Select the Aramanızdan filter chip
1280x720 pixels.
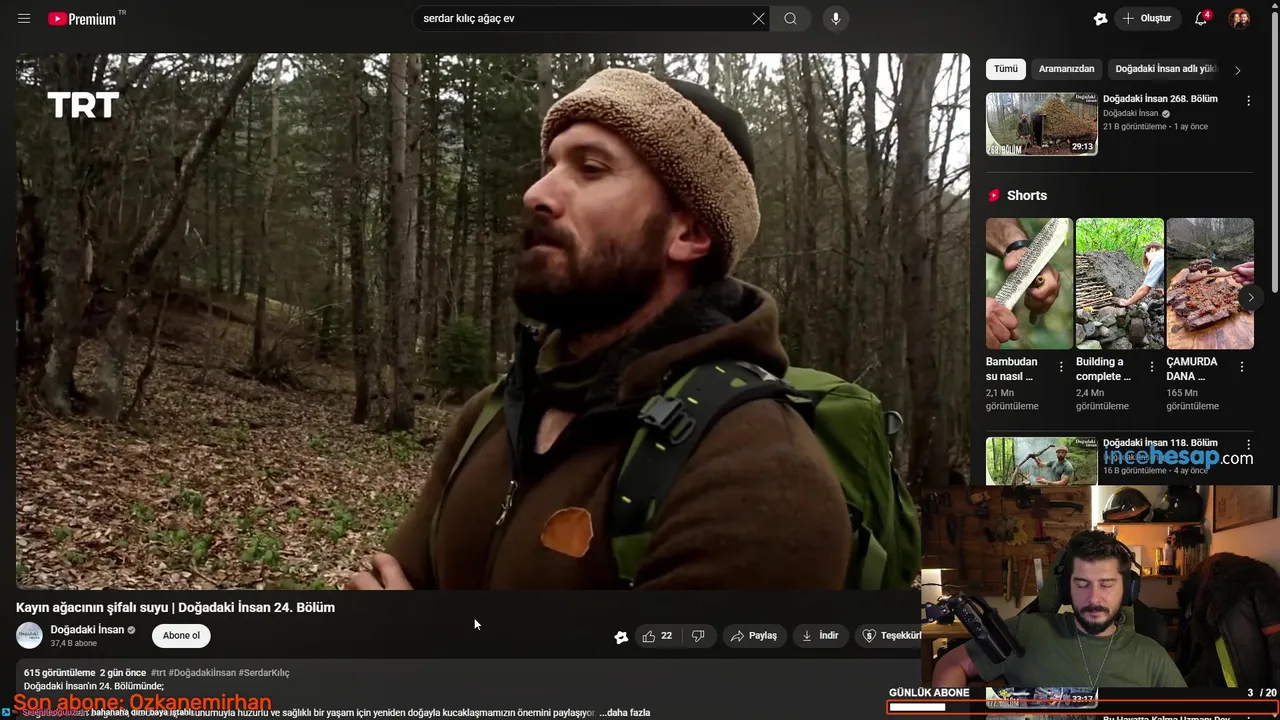pos(1066,69)
